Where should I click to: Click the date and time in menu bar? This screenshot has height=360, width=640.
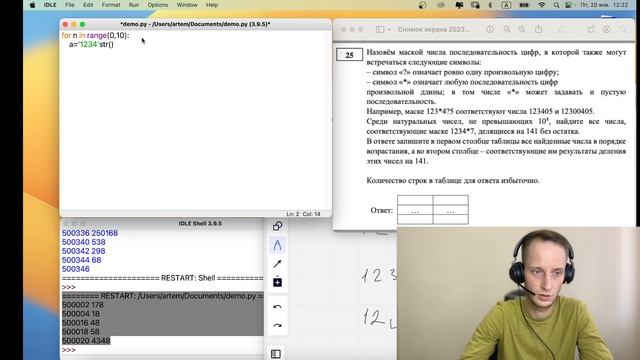pos(604,5)
